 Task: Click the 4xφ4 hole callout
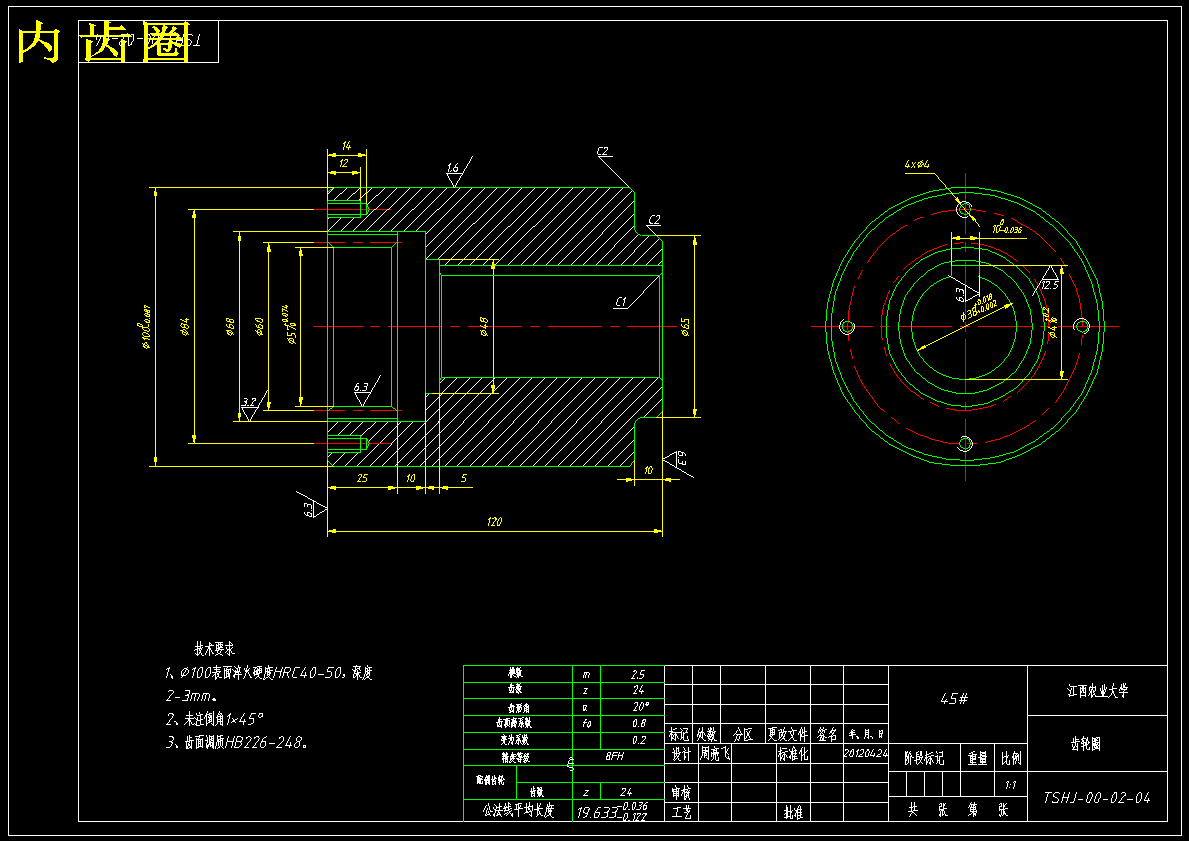coord(917,164)
